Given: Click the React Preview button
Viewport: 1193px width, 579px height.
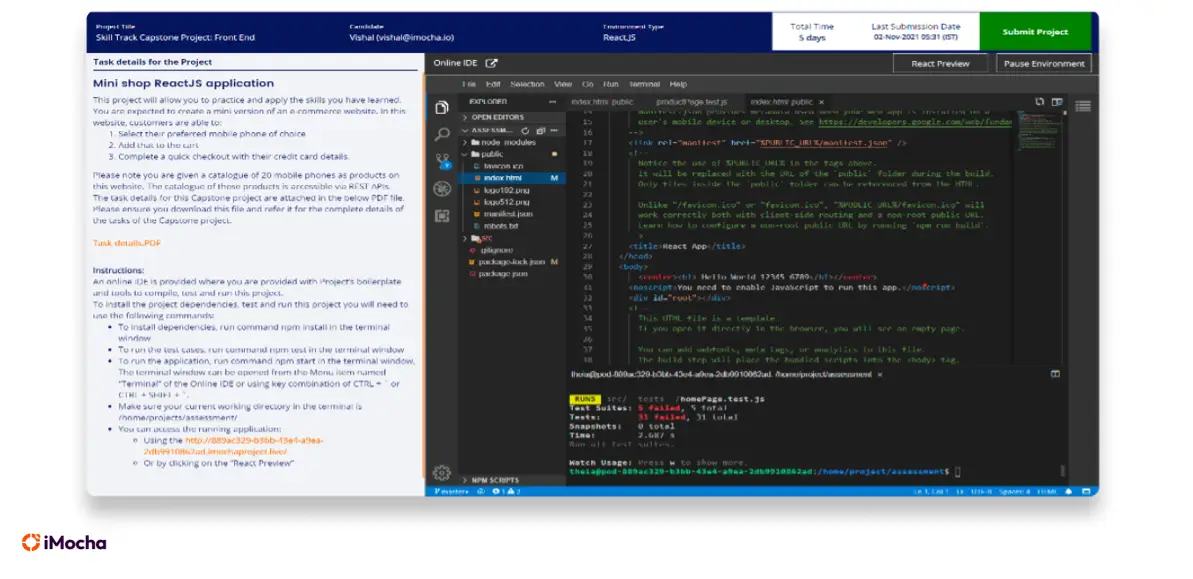Looking at the screenshot, I should pyautogui.click(x=940, y=64).
